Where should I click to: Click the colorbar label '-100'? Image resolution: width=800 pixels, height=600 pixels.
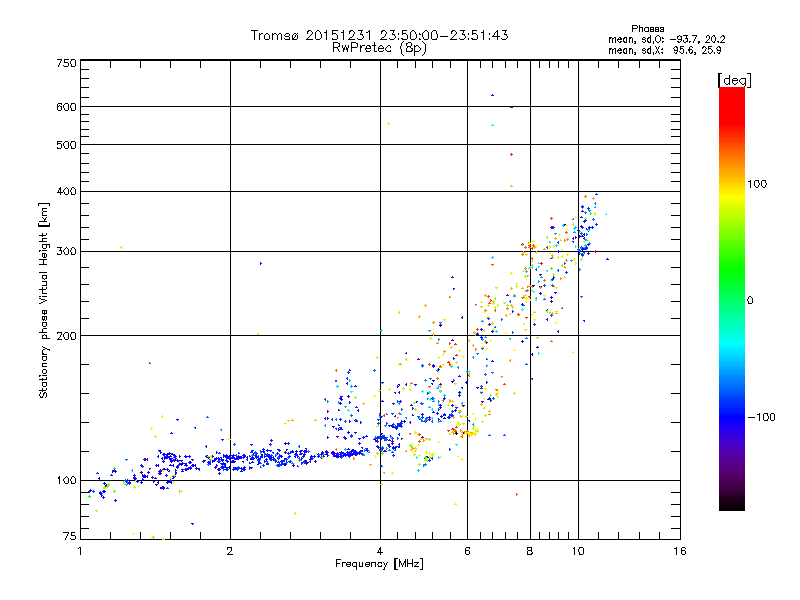click(761, 417)
